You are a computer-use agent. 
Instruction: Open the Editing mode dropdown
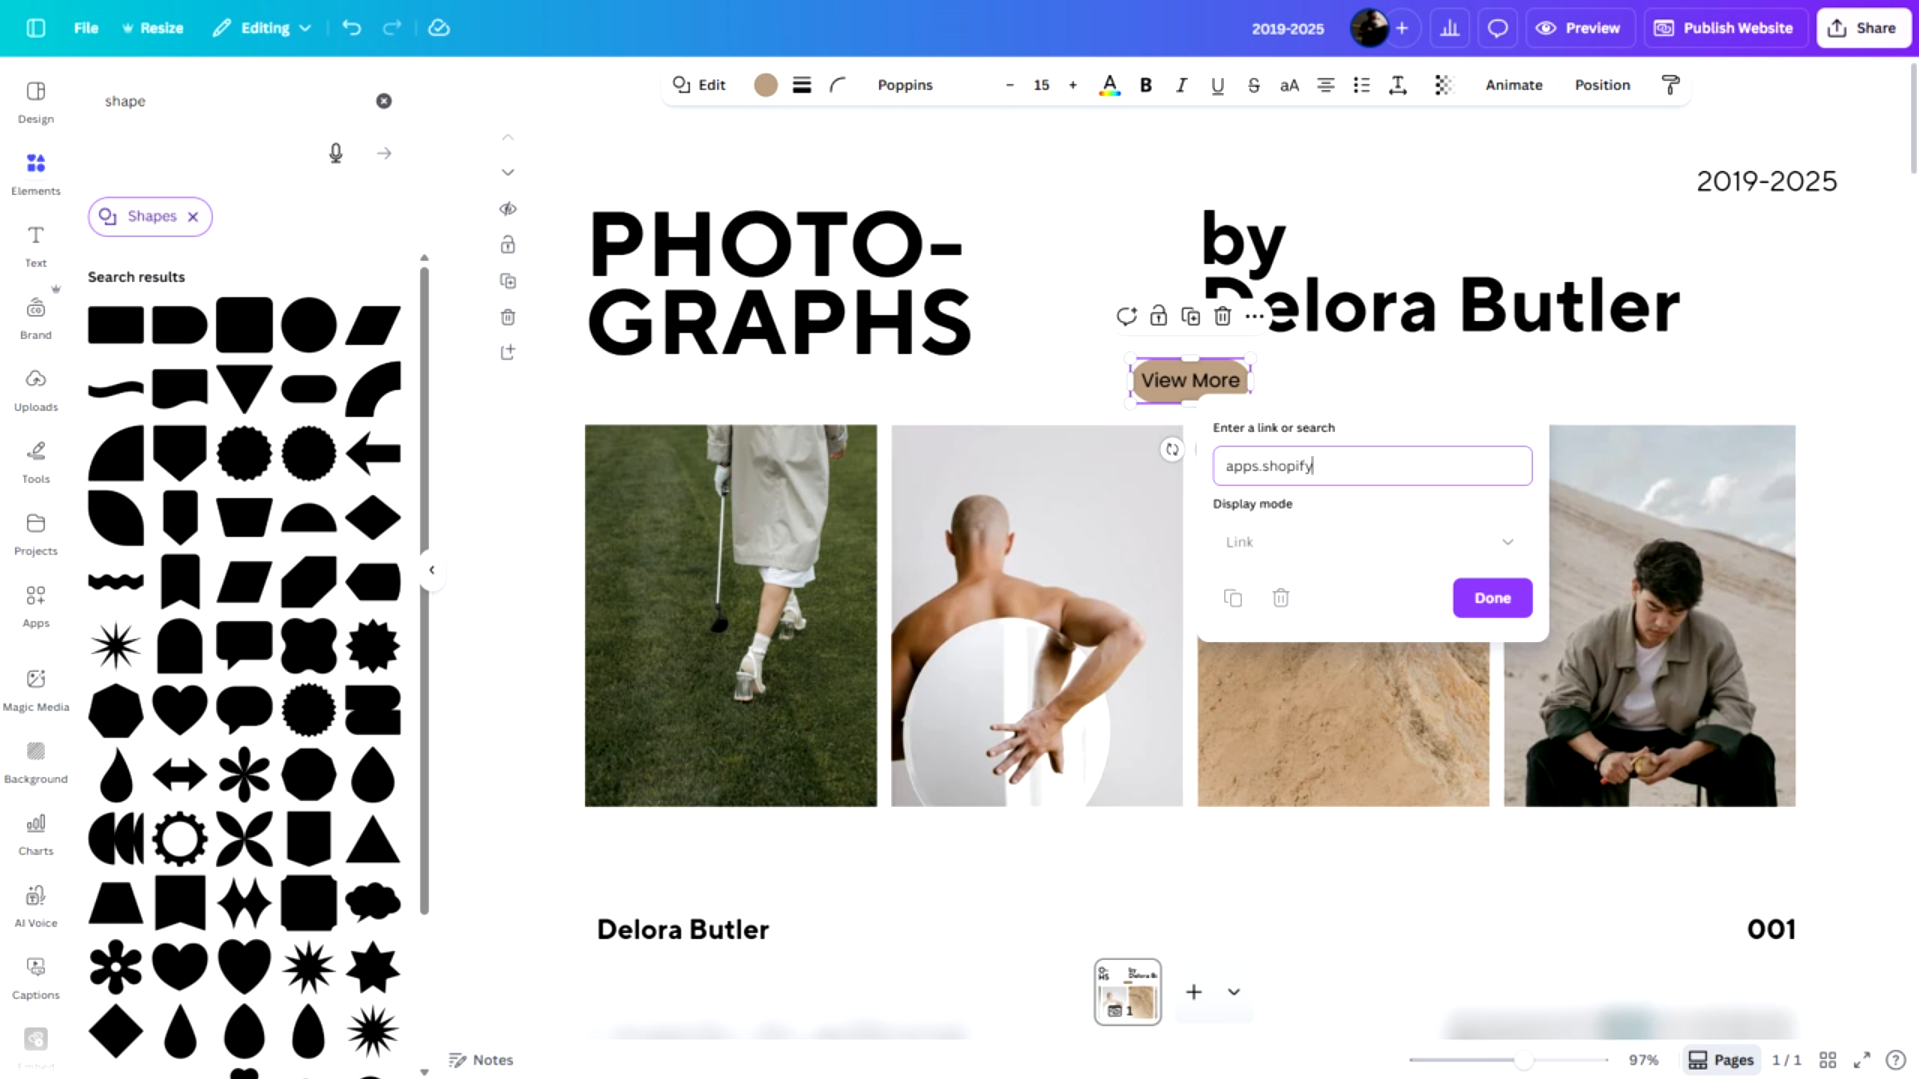point(262,28)
